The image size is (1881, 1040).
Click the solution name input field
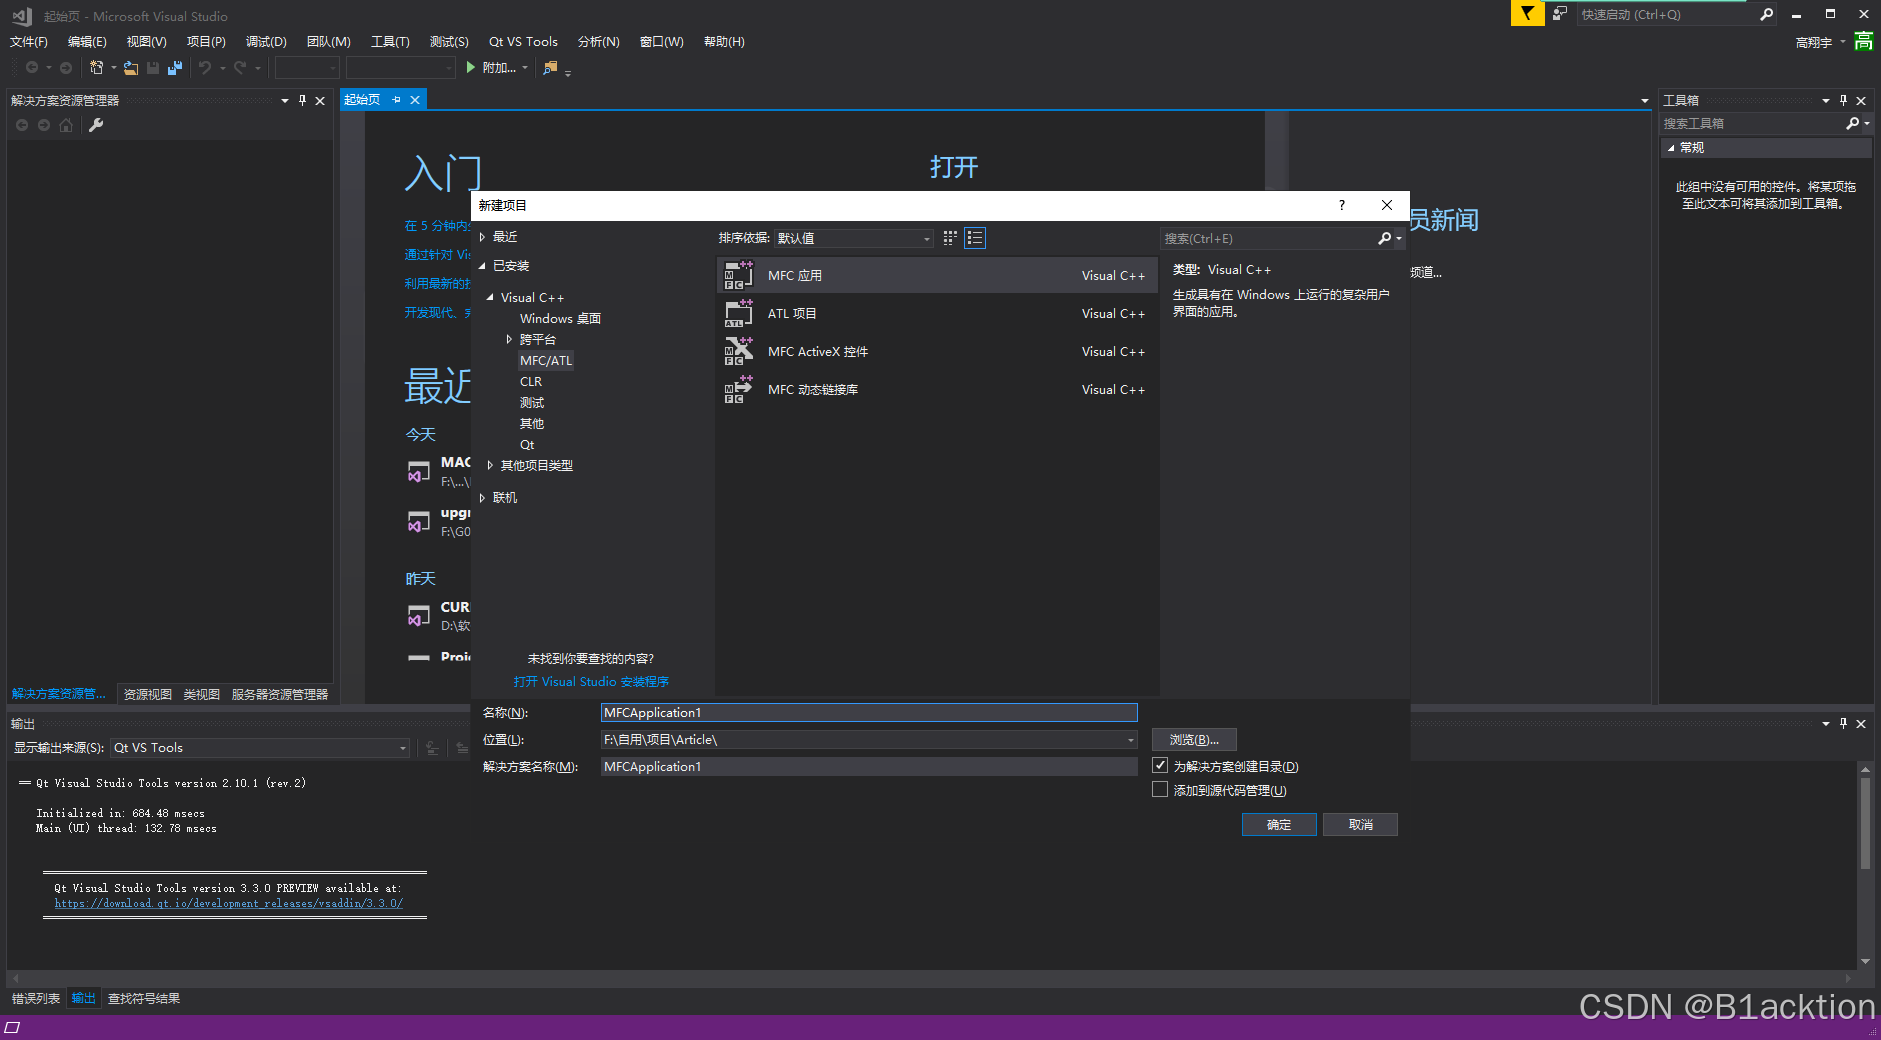click(x=869, y=766)
